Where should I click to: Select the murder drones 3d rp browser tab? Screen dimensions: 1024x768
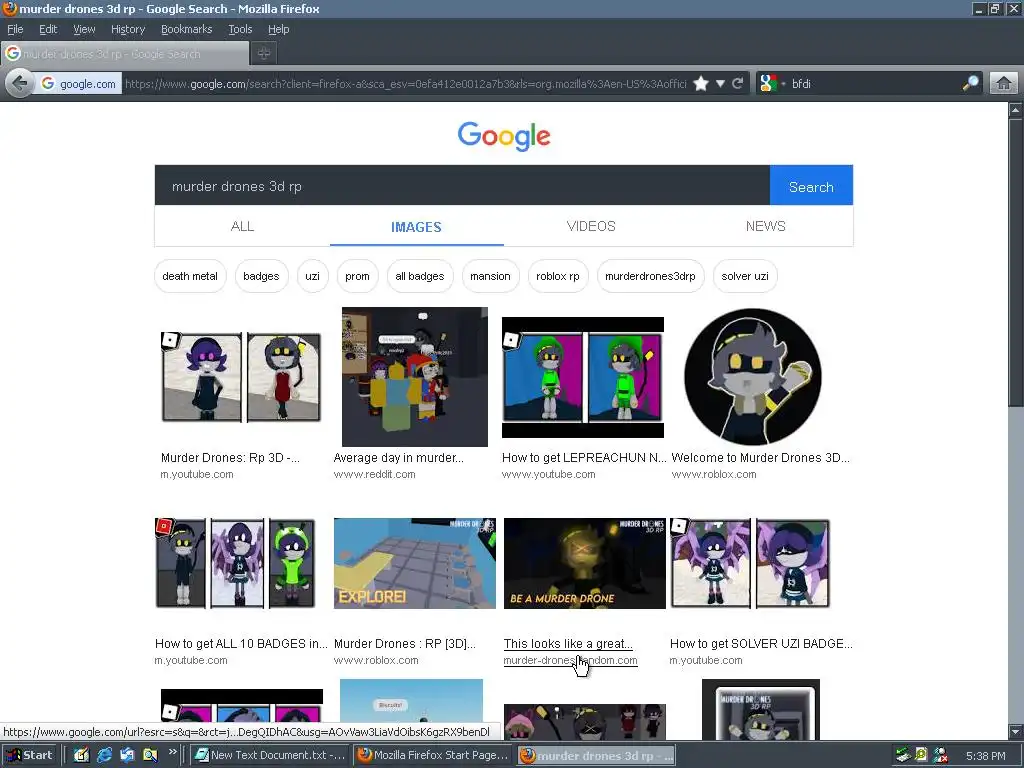point(125,54)
